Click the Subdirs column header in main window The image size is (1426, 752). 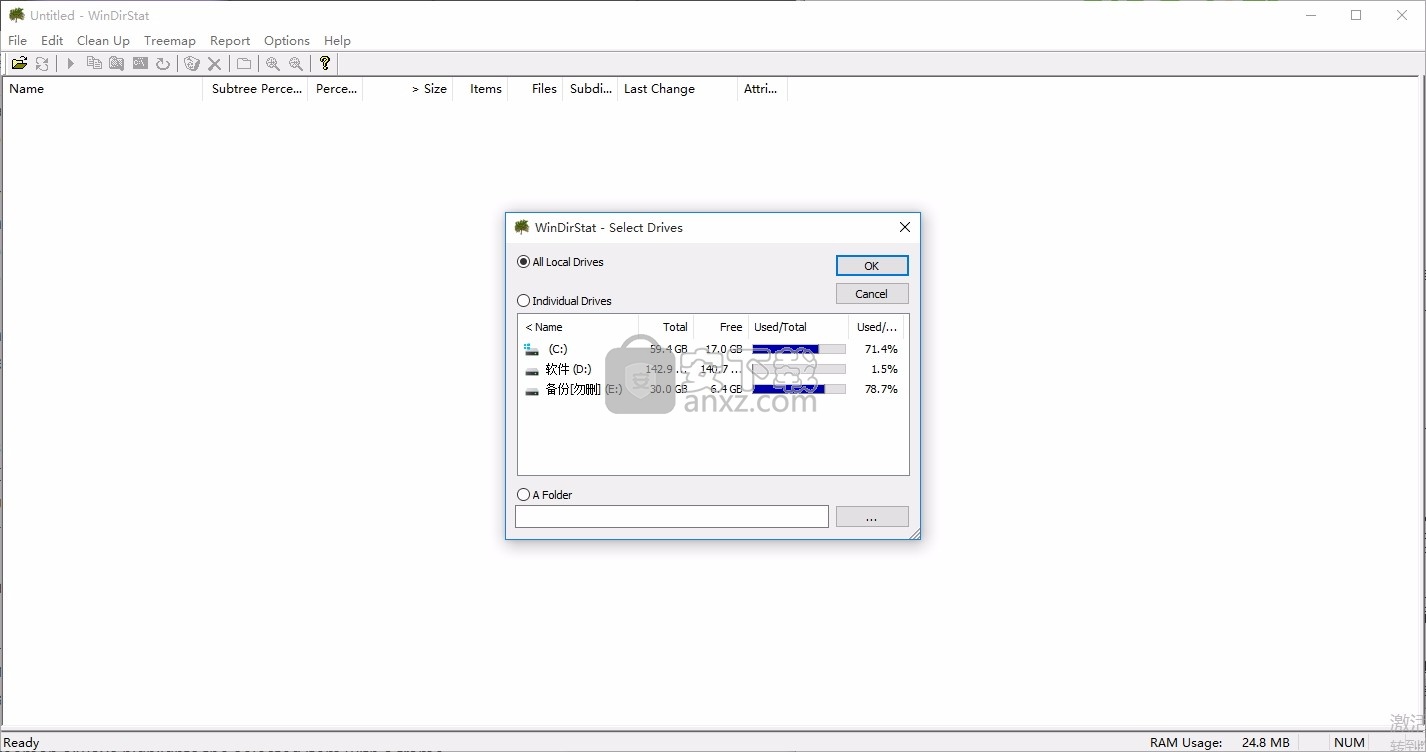tap(590, 89)
